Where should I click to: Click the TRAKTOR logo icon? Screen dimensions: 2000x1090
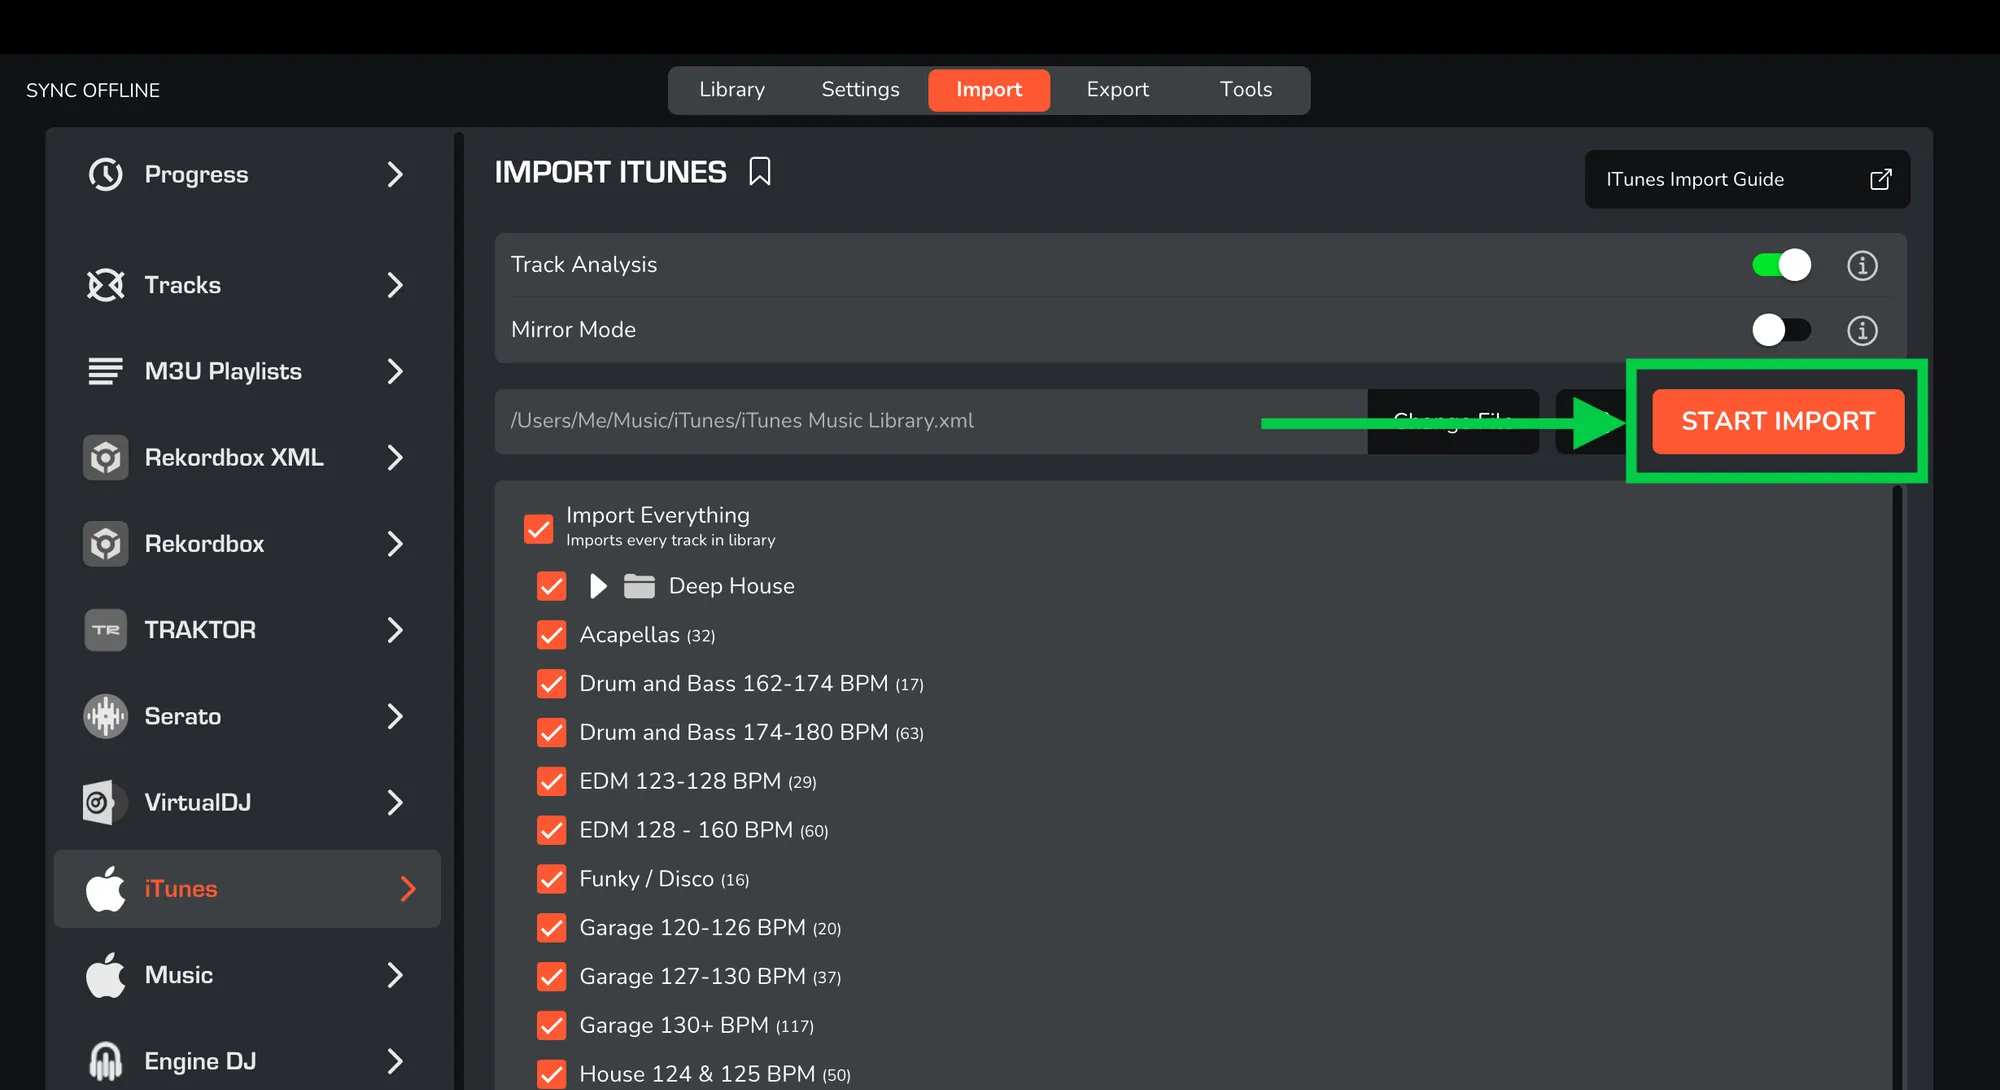pyautogui.click(x=105, y=630)
